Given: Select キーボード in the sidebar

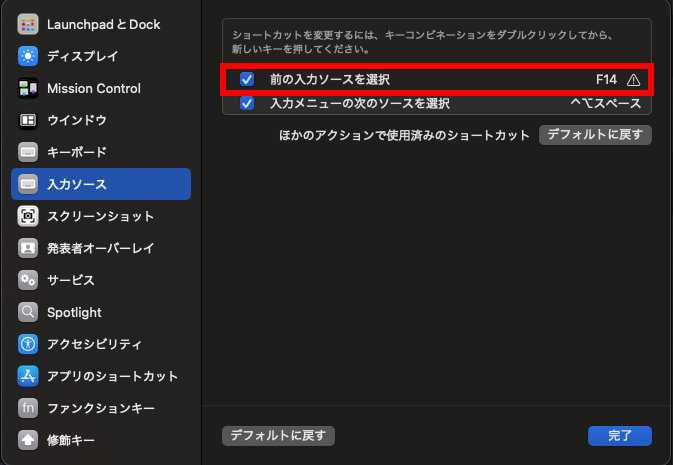Looking at the screenshot, I should click(x=76, y=152).
